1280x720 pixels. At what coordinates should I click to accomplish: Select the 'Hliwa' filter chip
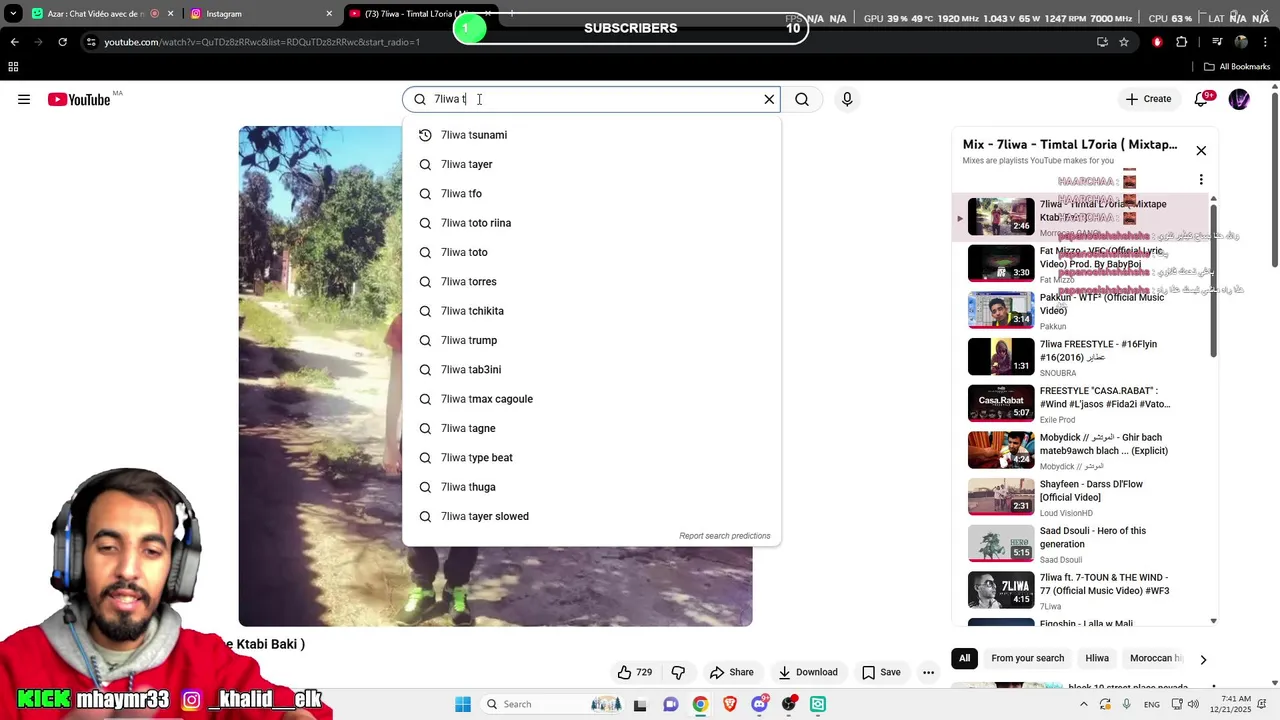click(1097, 658)
